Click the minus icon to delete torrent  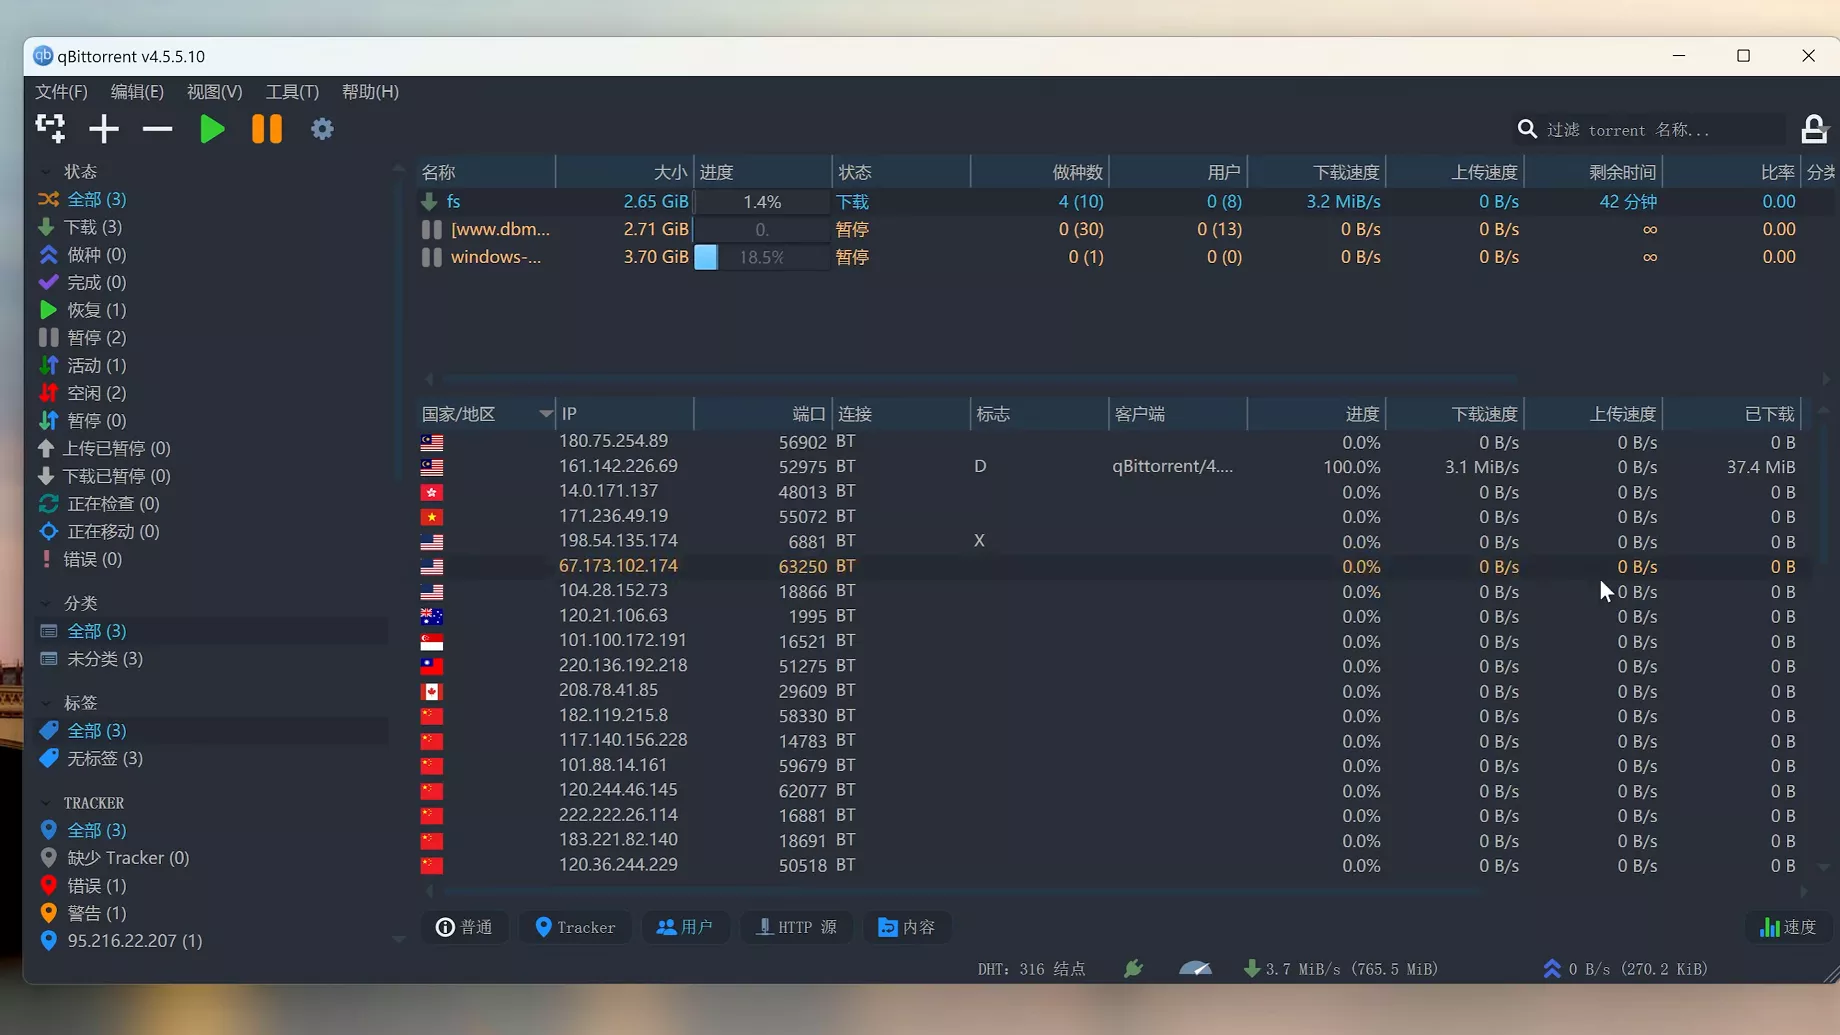[x=157, y=129]
